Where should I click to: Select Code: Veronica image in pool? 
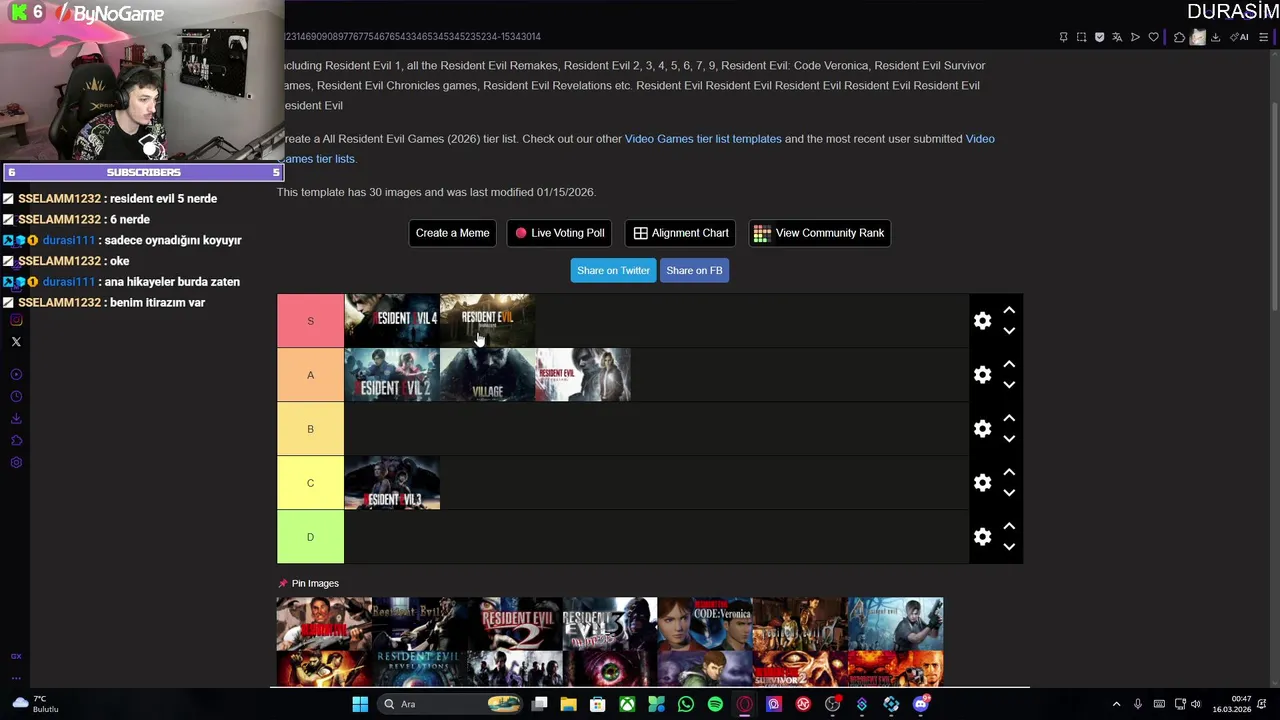(x=705, y=624)
